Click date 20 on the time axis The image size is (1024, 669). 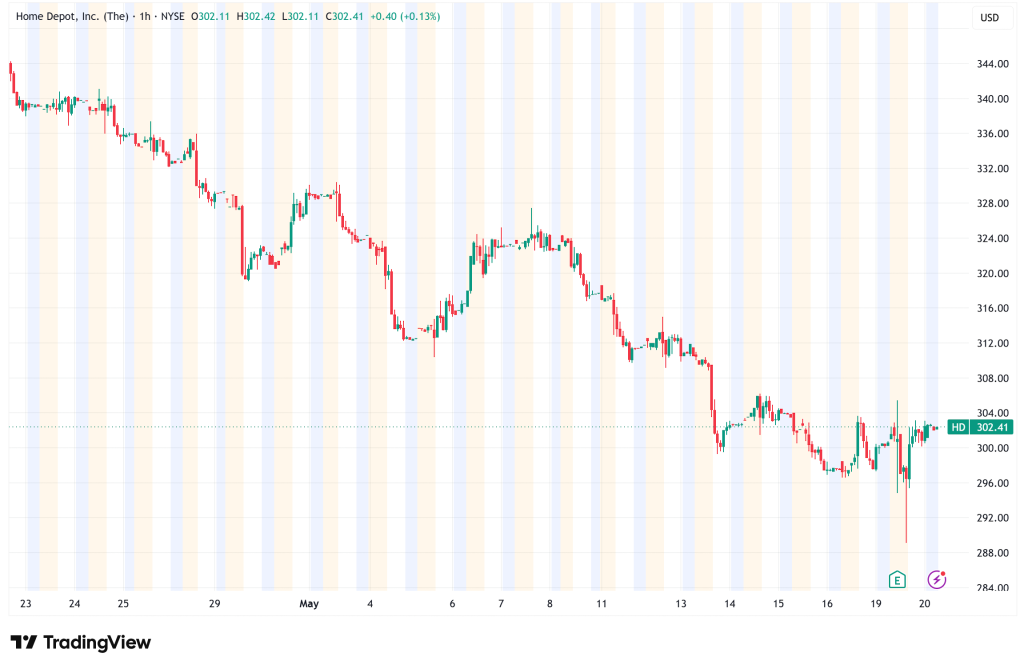tap(925, 604)
